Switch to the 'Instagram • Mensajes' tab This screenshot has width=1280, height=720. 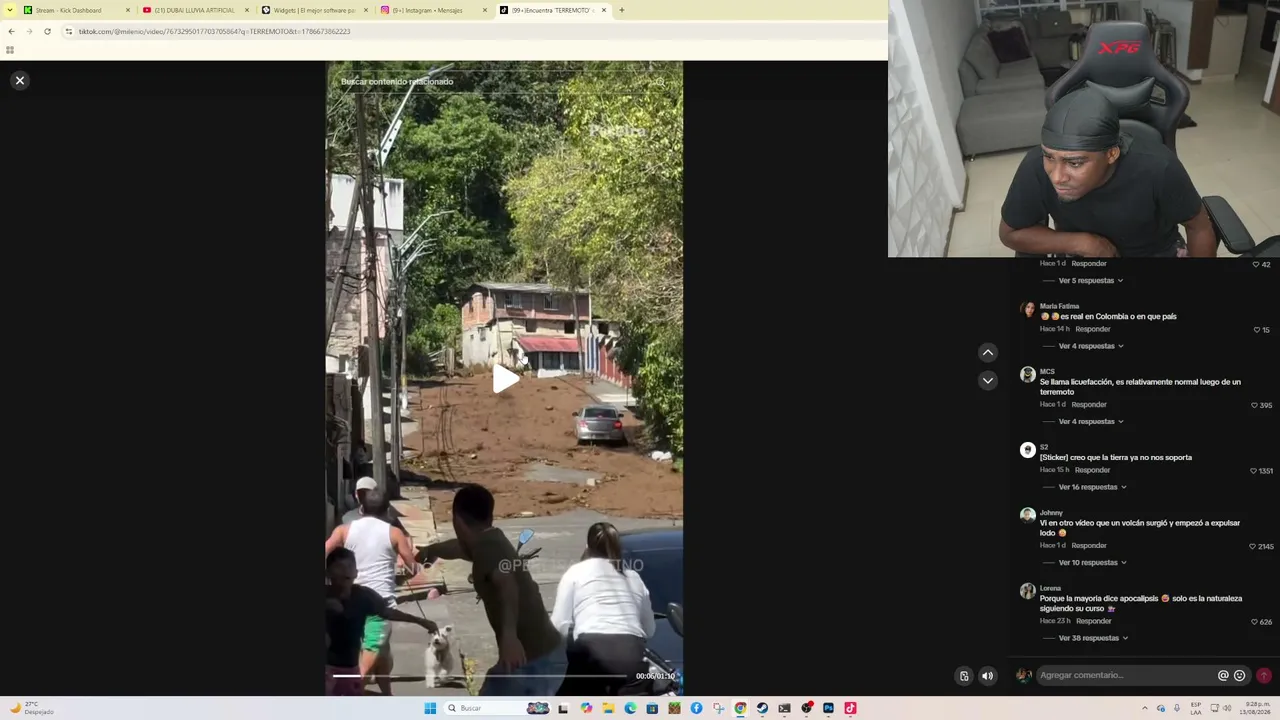click(434, 10)
